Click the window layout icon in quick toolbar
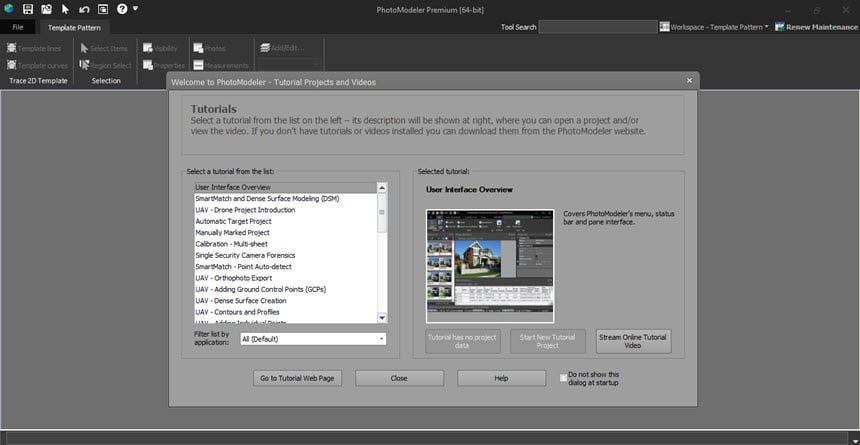 [x=103, y=9]
